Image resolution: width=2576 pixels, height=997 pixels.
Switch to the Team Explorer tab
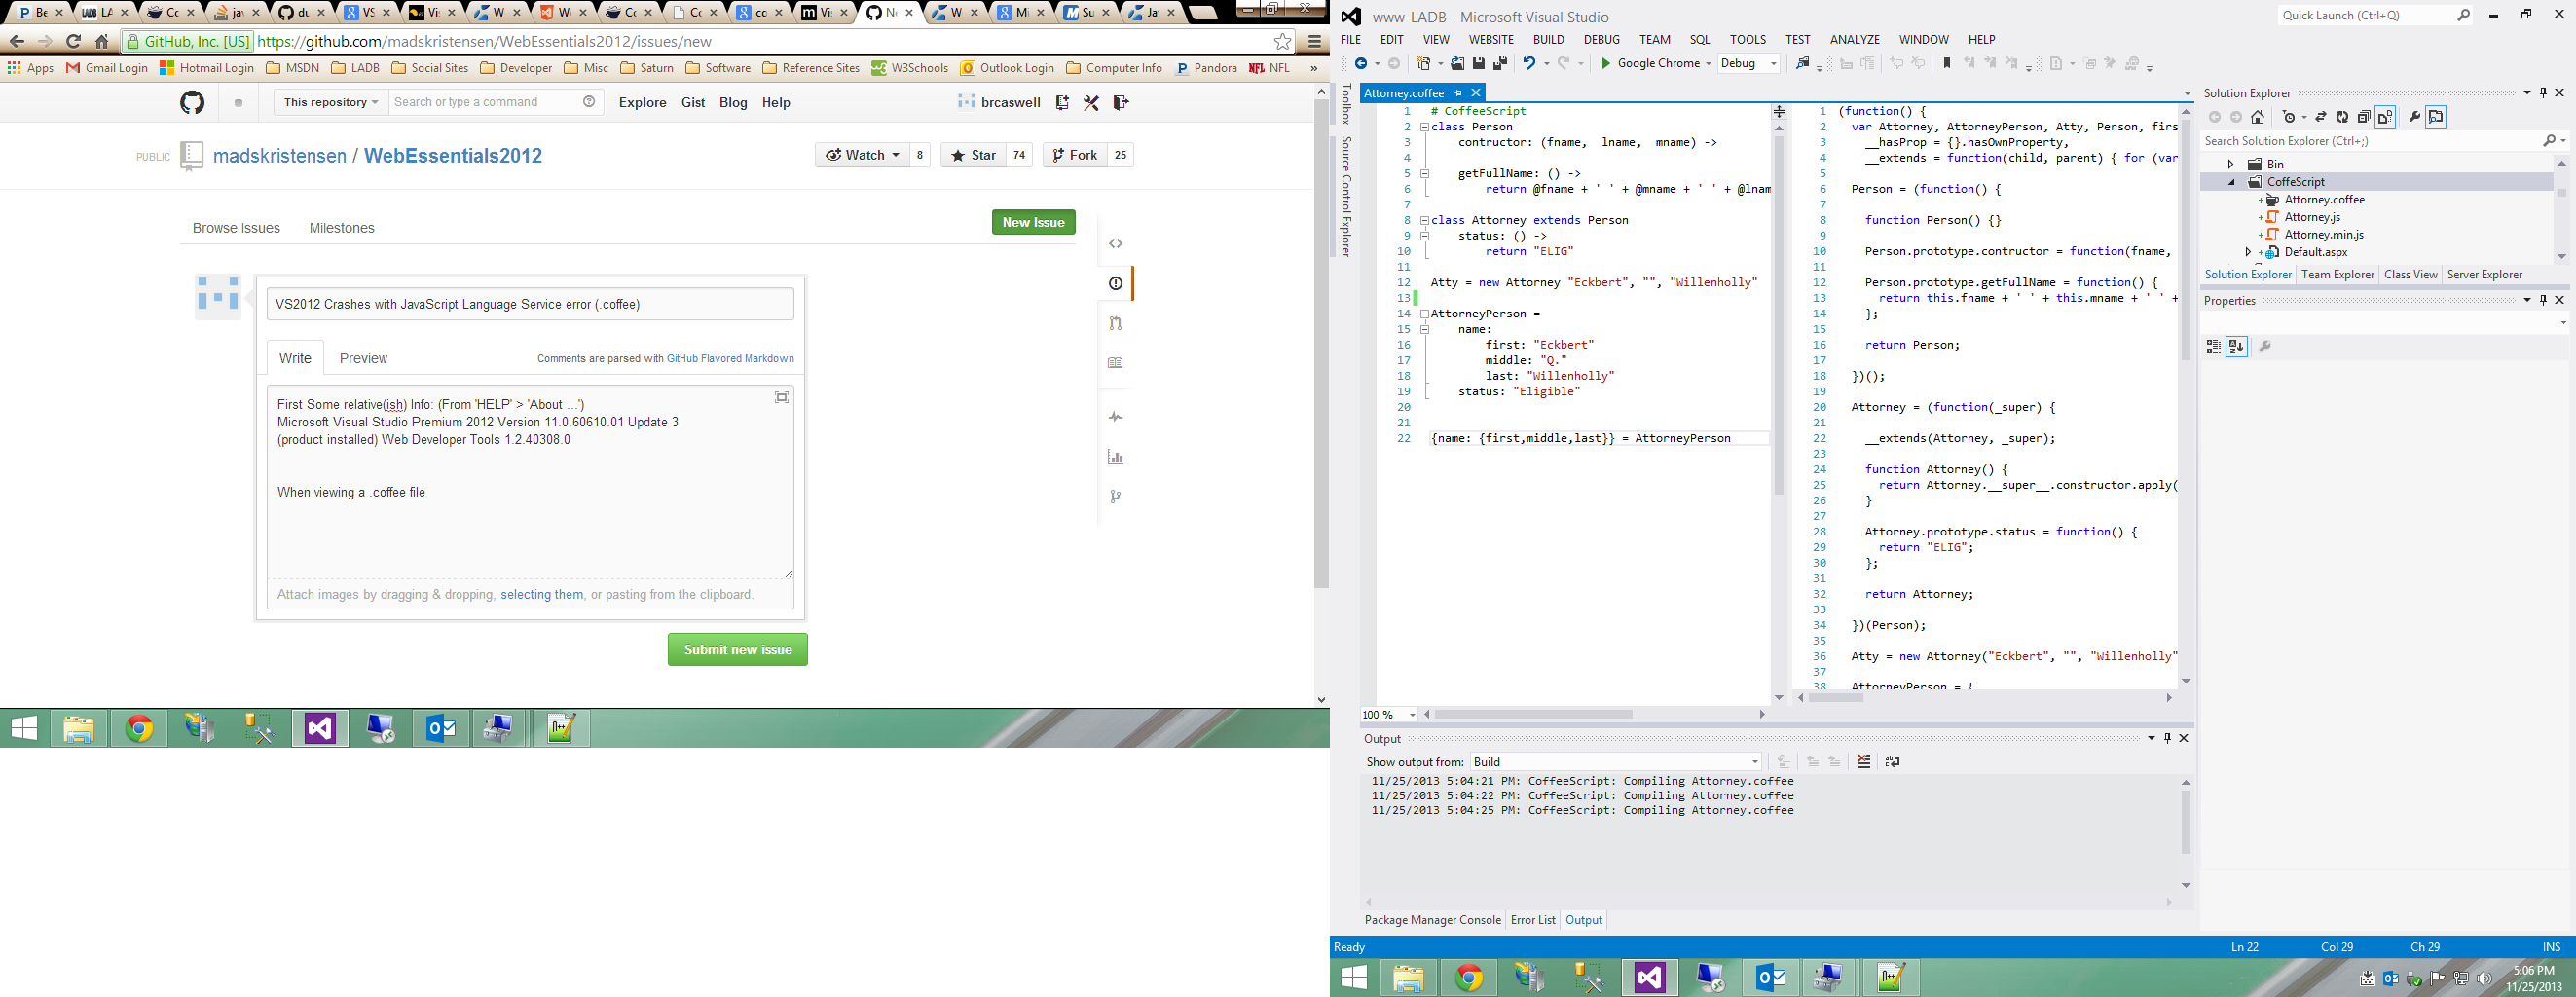(x=2337, y=275)
